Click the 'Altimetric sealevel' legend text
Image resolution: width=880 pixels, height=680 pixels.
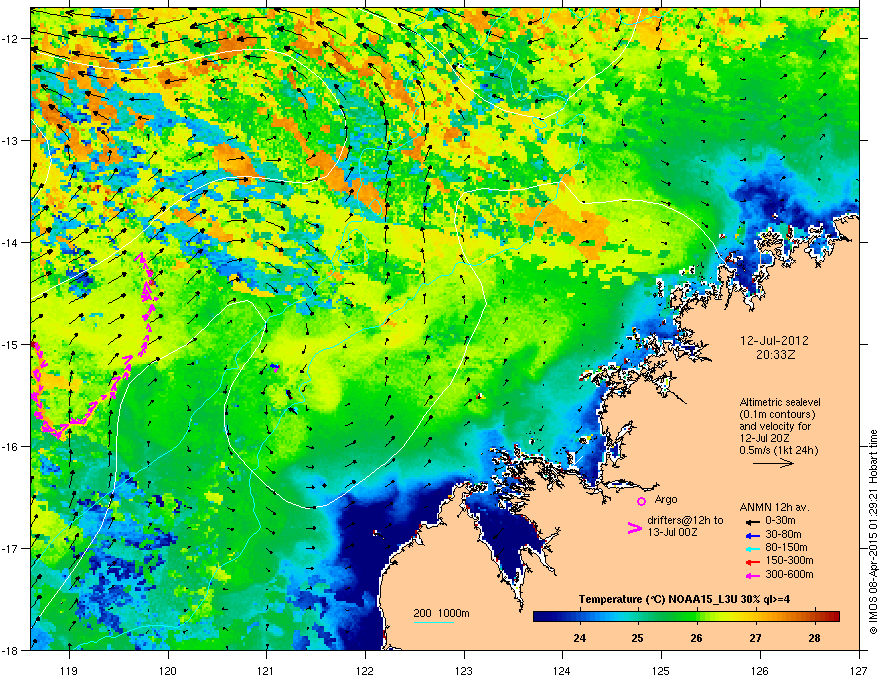point(780,402)
